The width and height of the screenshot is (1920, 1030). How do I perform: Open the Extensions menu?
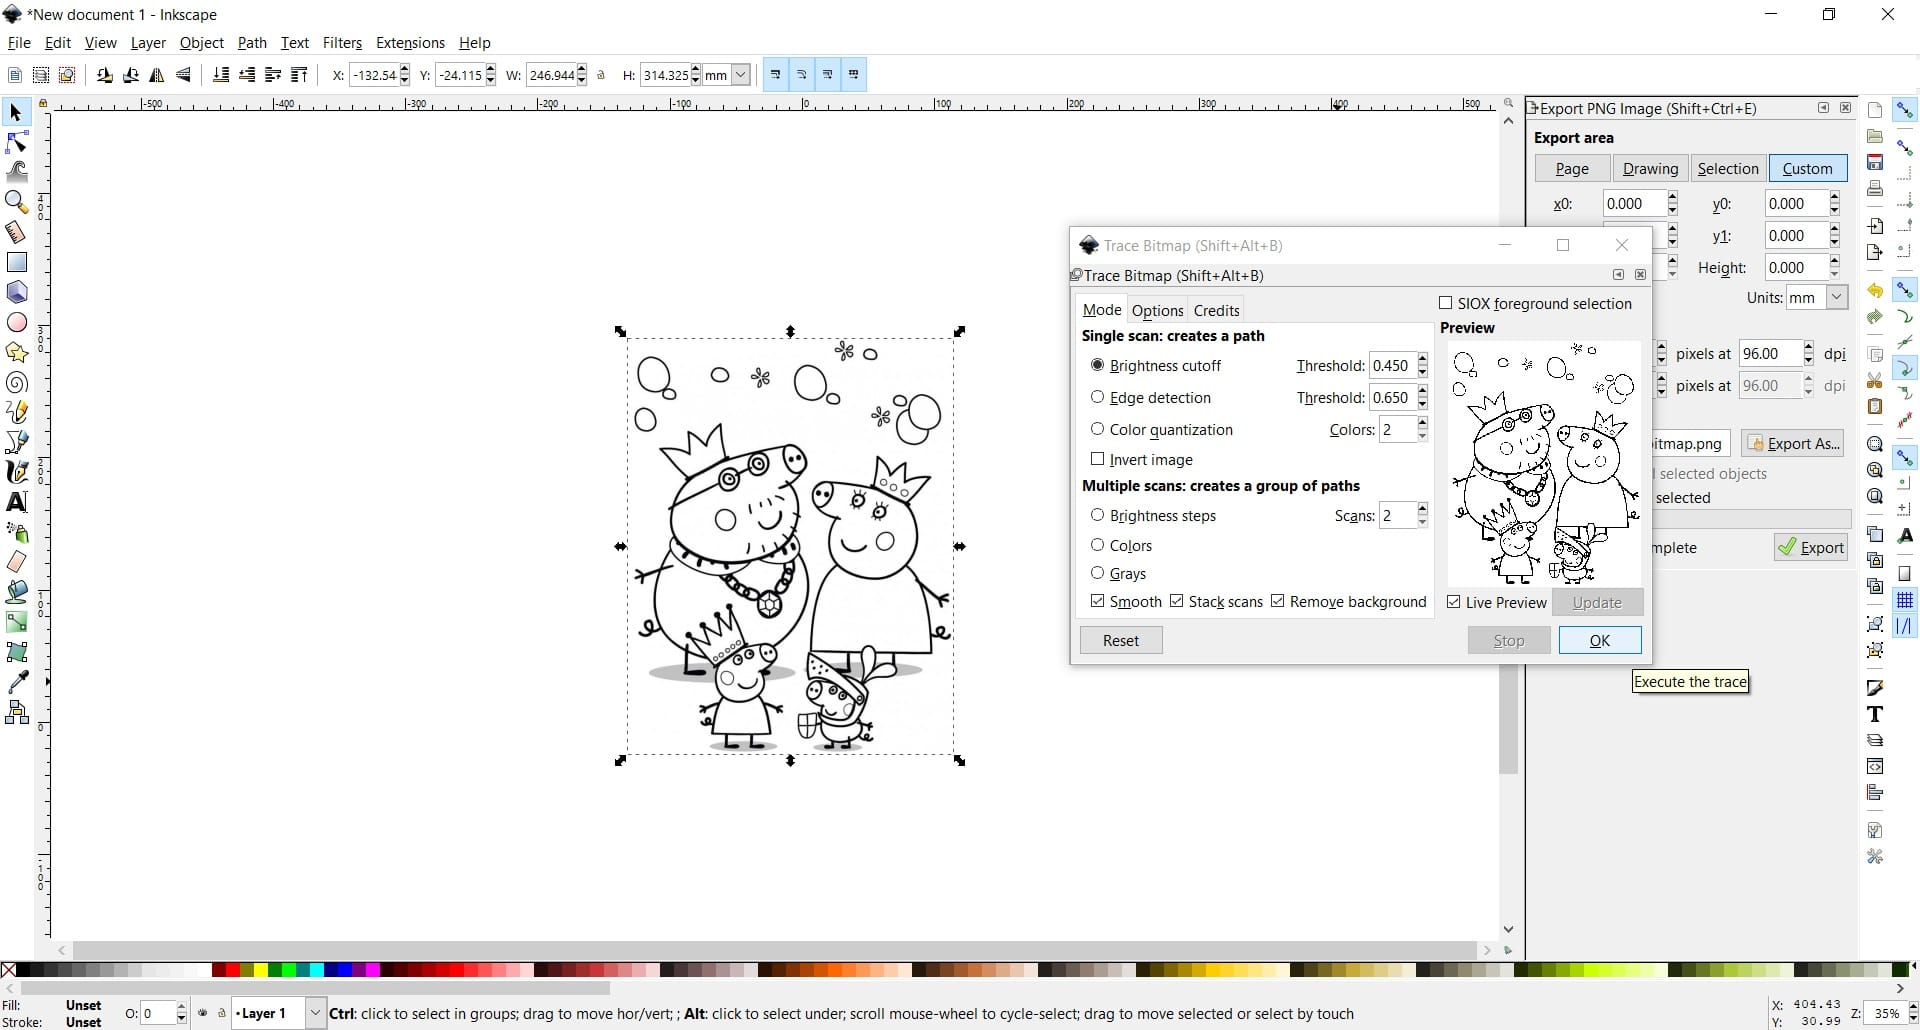click(x=410, y=43)
